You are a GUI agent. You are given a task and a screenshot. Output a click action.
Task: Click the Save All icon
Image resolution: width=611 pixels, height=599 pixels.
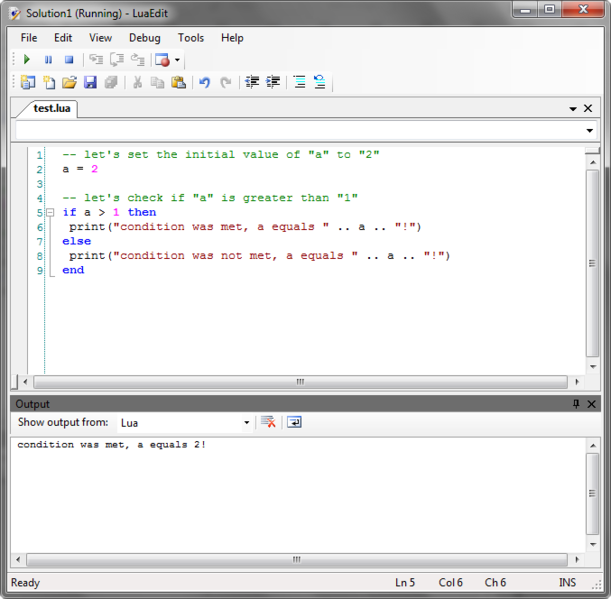coord(111,82)
